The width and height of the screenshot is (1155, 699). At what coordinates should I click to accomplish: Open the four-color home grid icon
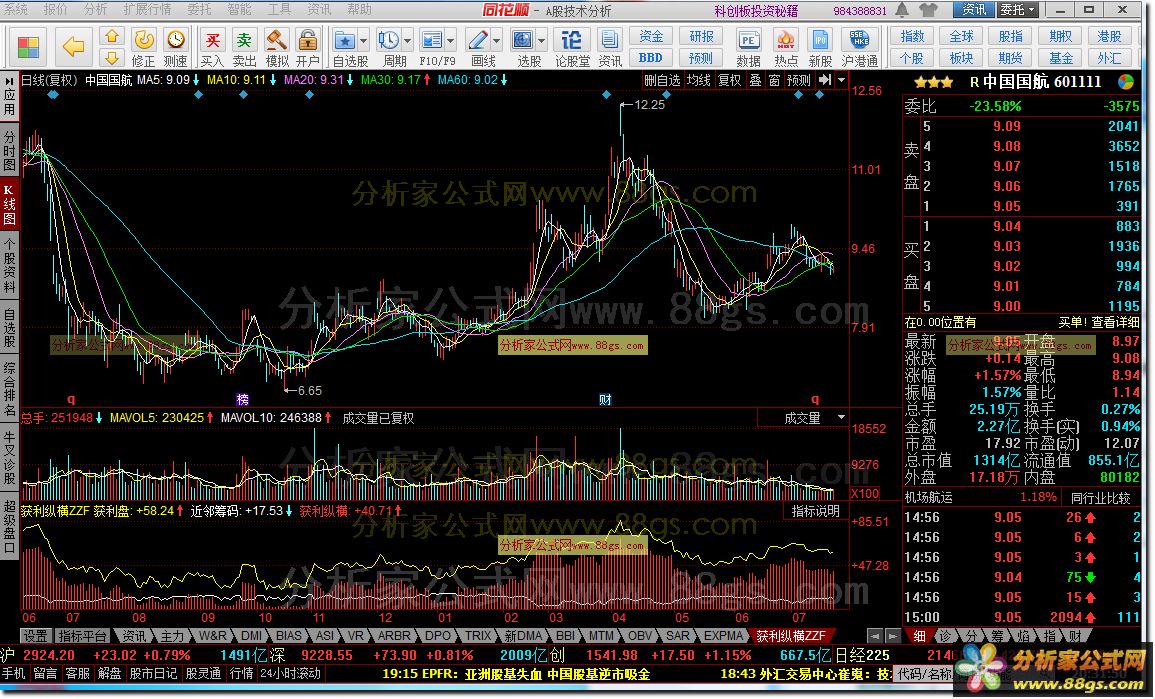tap(28, 47)
